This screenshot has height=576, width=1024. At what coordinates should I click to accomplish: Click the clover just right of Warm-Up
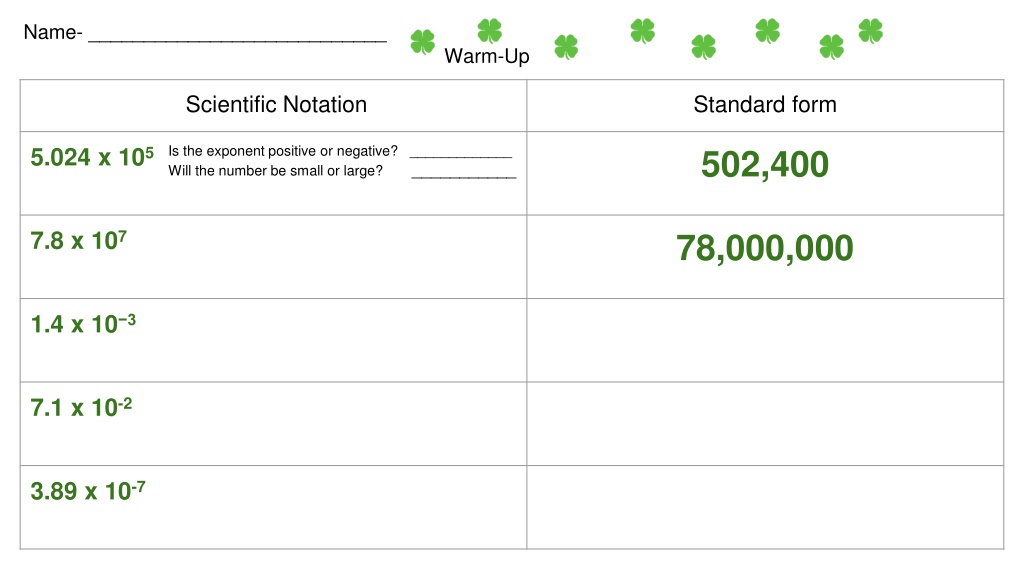point(566,47)
